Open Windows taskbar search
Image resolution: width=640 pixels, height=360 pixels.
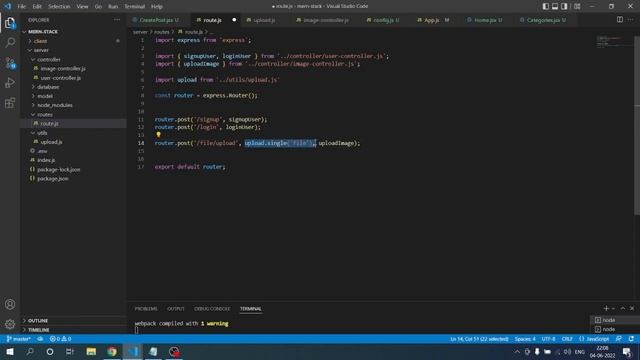[x=30, y=351]
